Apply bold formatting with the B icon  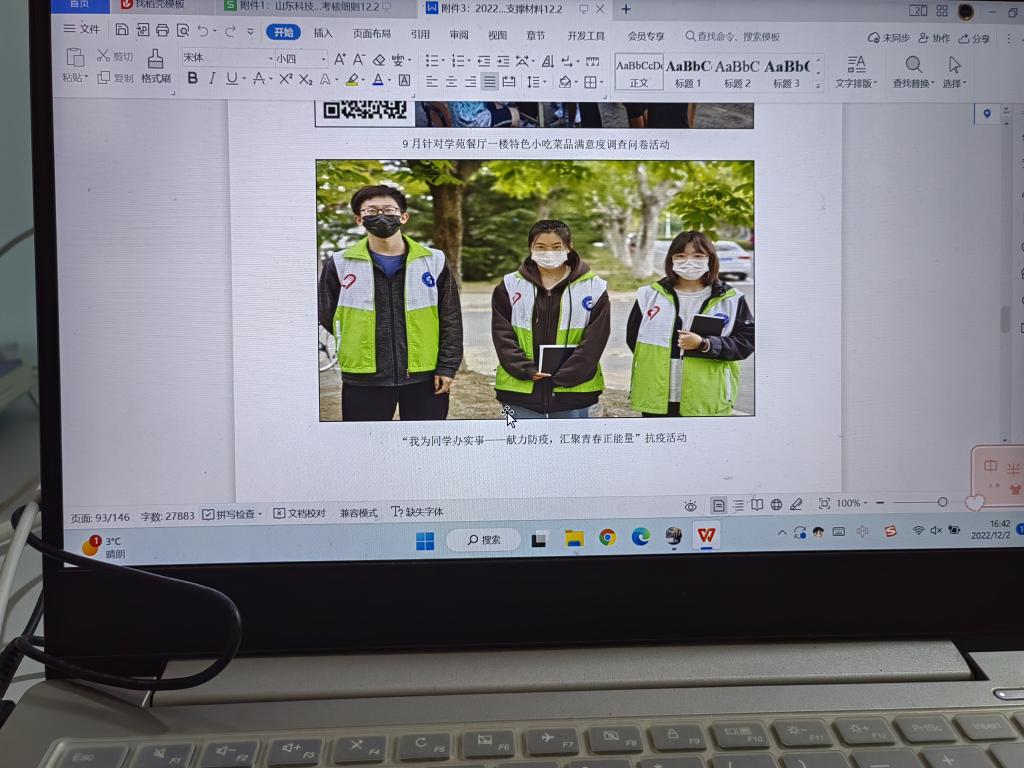click(x=192, y=79)
